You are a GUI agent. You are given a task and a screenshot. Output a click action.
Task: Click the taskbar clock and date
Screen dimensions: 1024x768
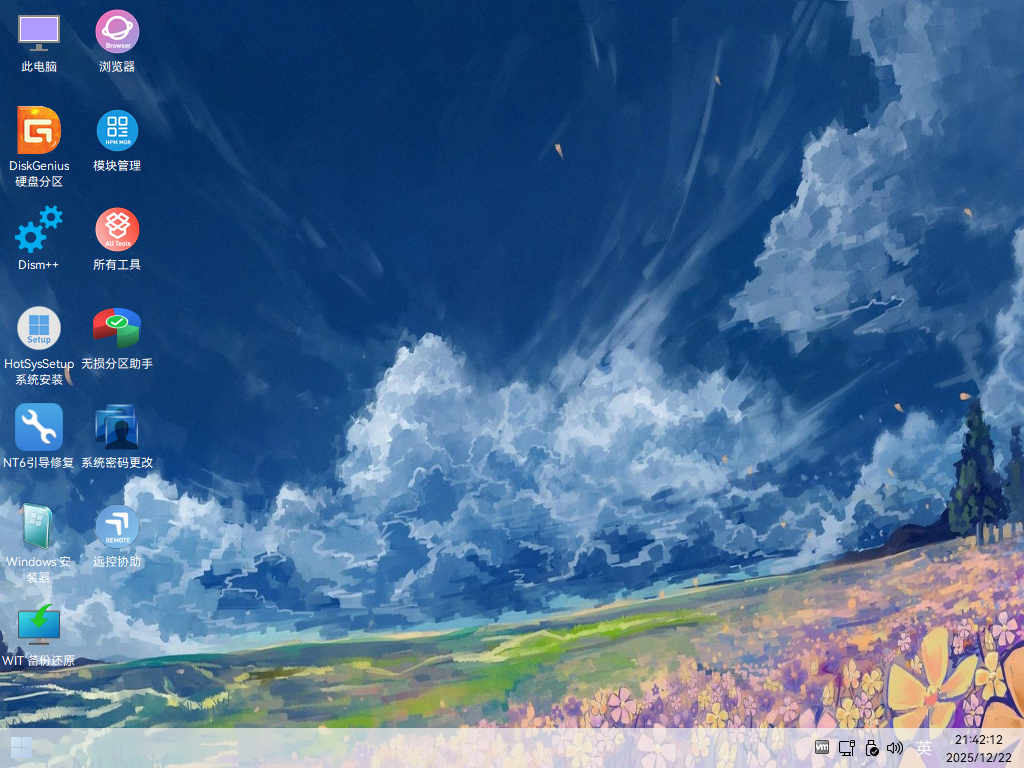(979, 748)
